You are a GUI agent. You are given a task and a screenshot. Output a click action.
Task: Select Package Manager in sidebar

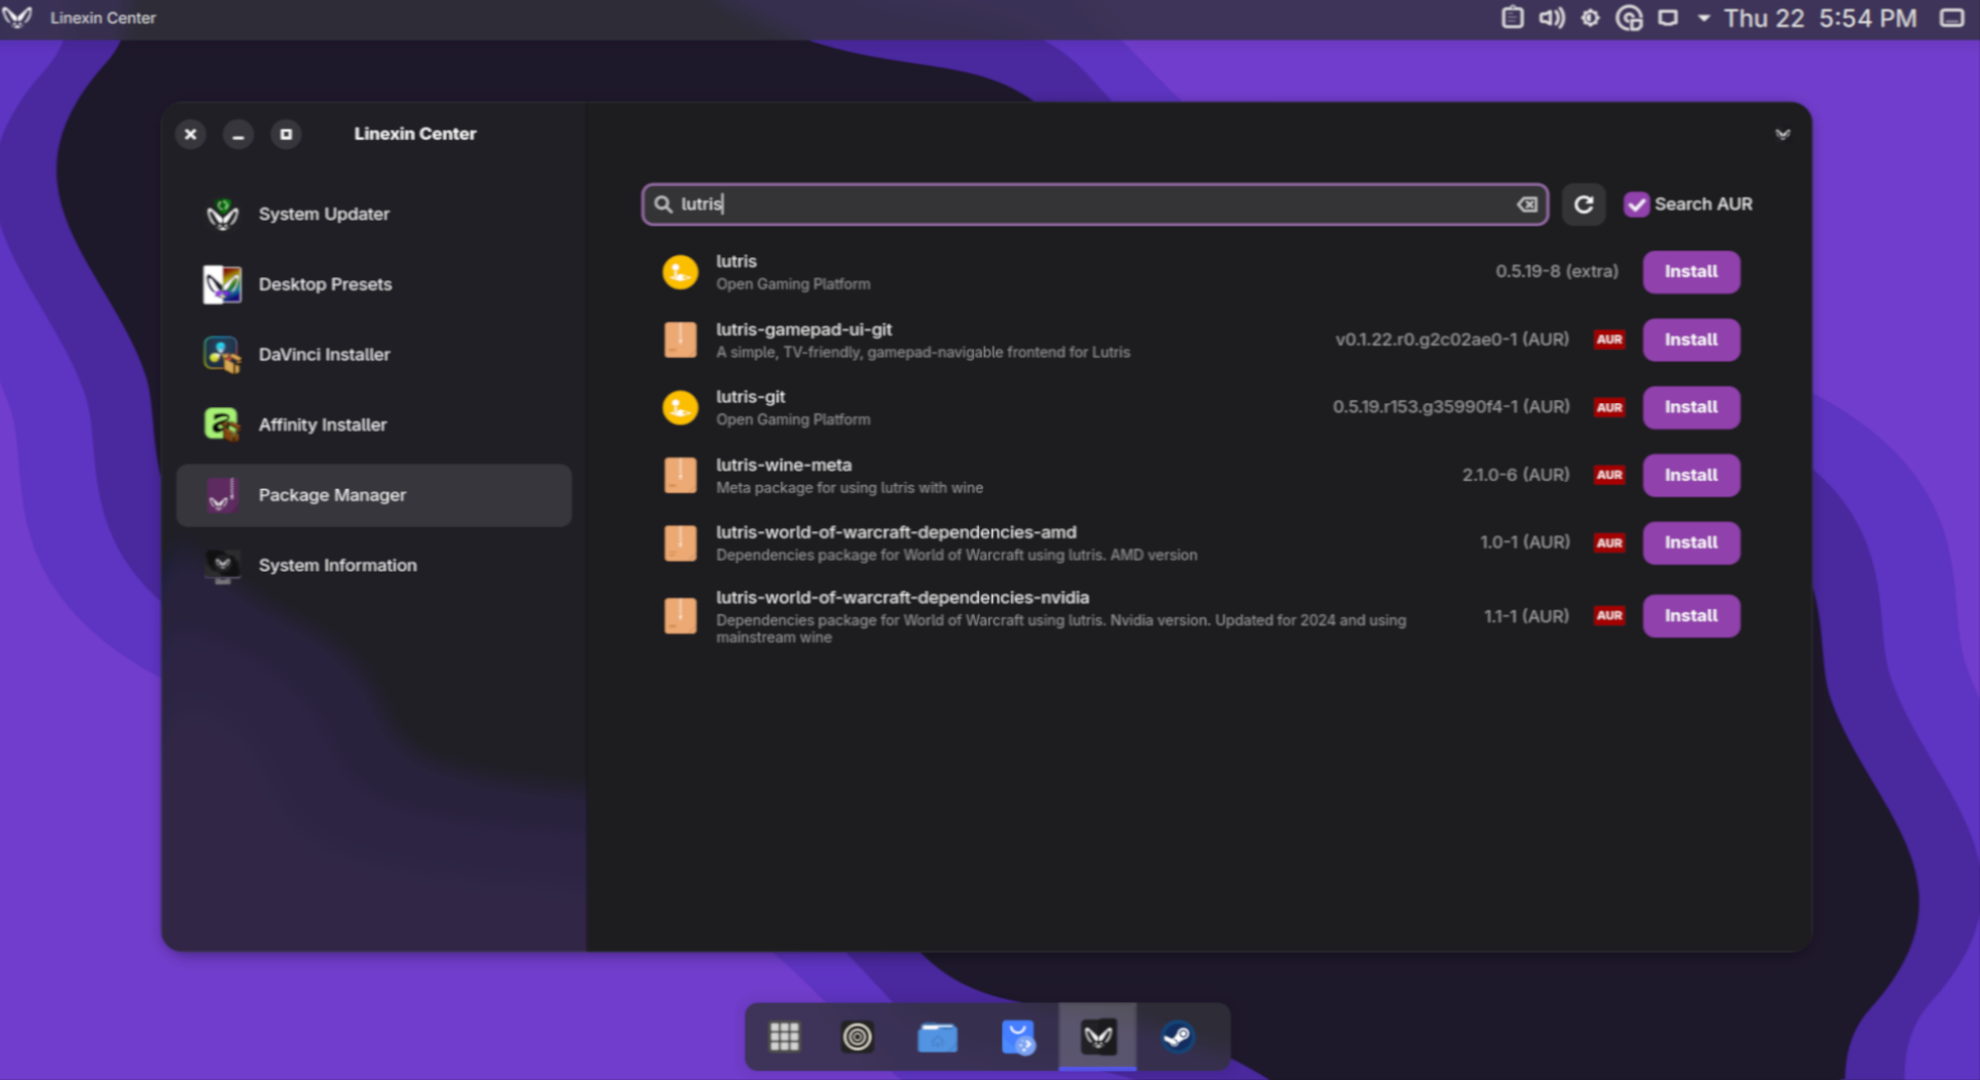click(373, 495)
